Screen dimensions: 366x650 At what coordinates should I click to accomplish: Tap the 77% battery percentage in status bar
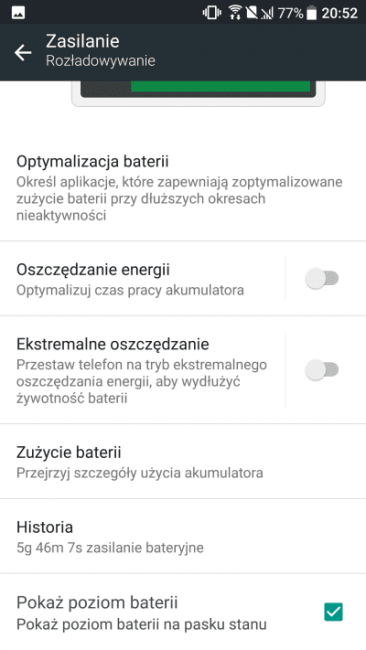pos(290,13)
